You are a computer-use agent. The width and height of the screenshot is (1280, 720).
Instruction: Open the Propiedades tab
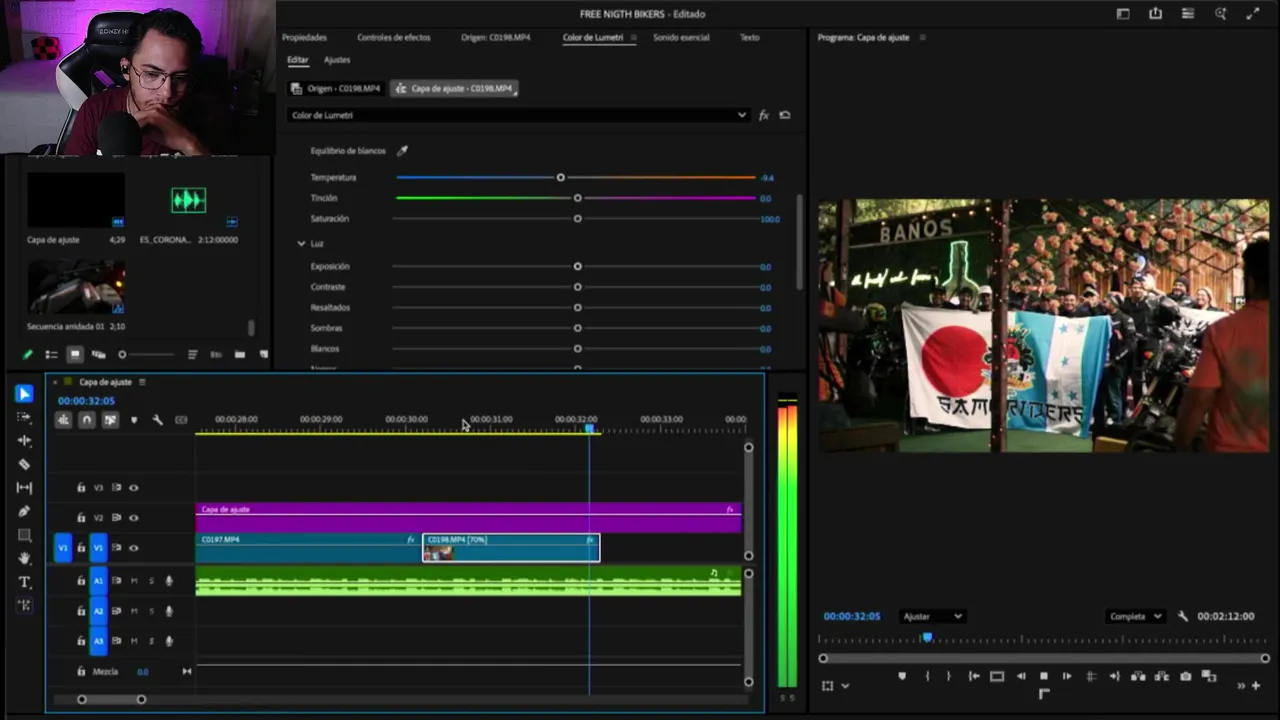pos(304,37)
